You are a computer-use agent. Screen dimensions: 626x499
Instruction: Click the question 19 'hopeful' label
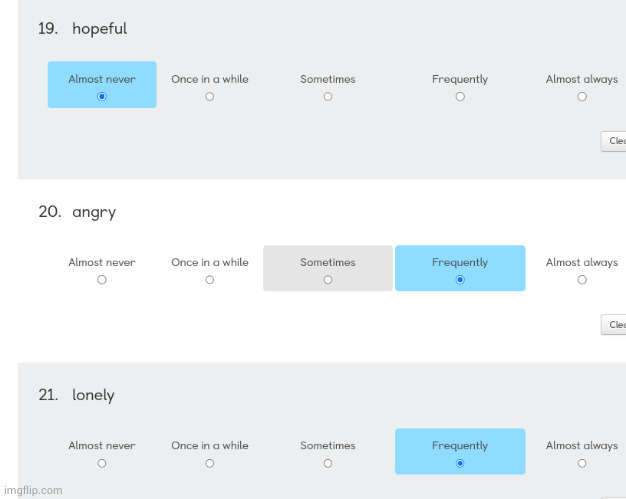99,29
